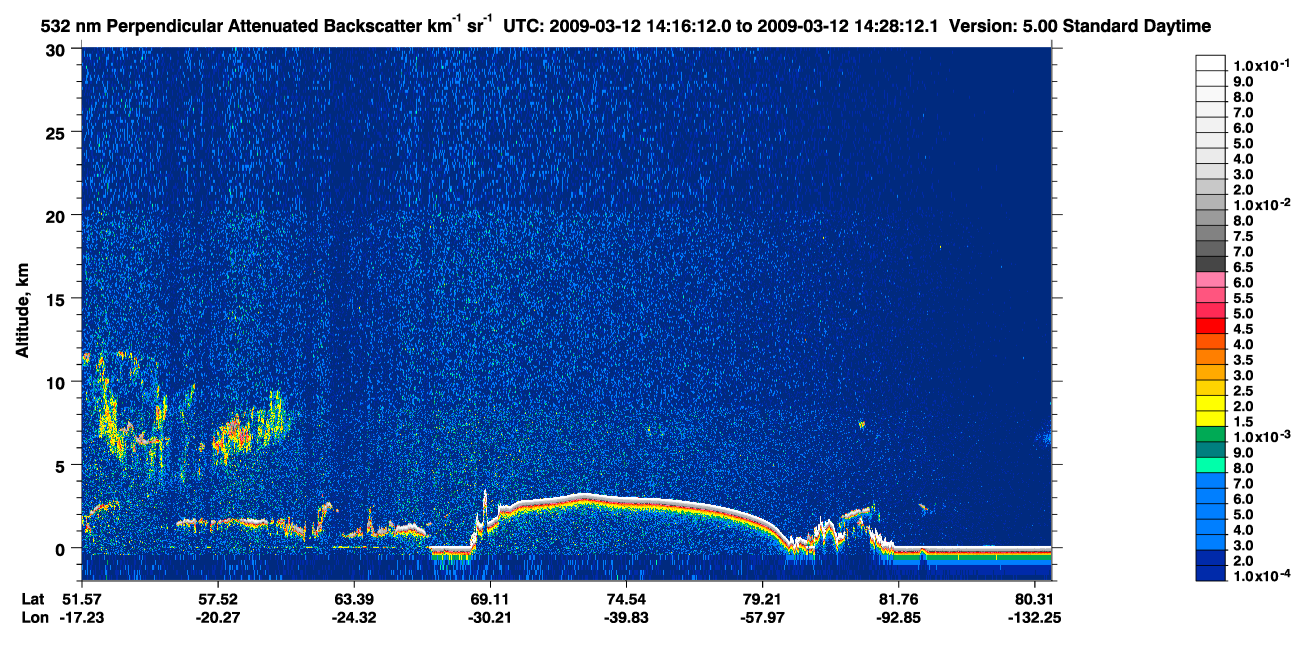1300x667 pixels.
Task: Click the 1.0x10-4 colorbar label
Action: point(1261,576)
